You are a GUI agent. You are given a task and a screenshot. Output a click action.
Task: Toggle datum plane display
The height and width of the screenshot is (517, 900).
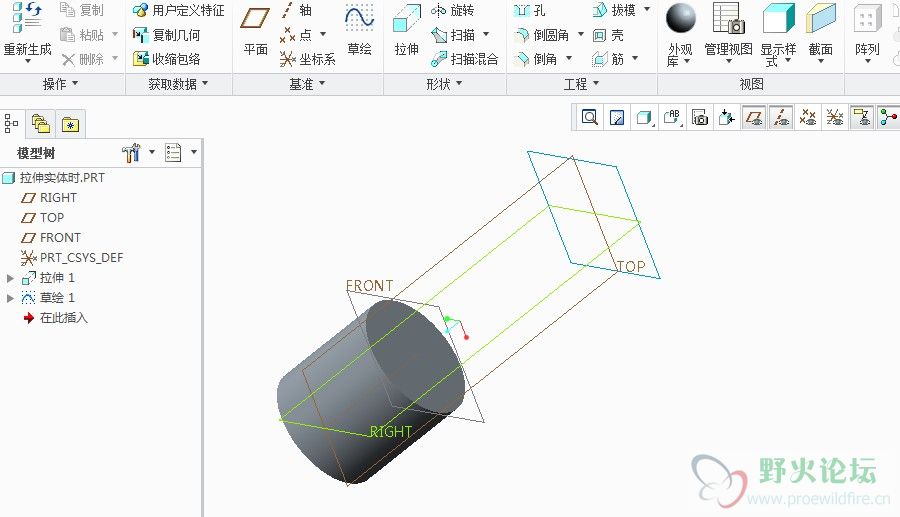754,118
